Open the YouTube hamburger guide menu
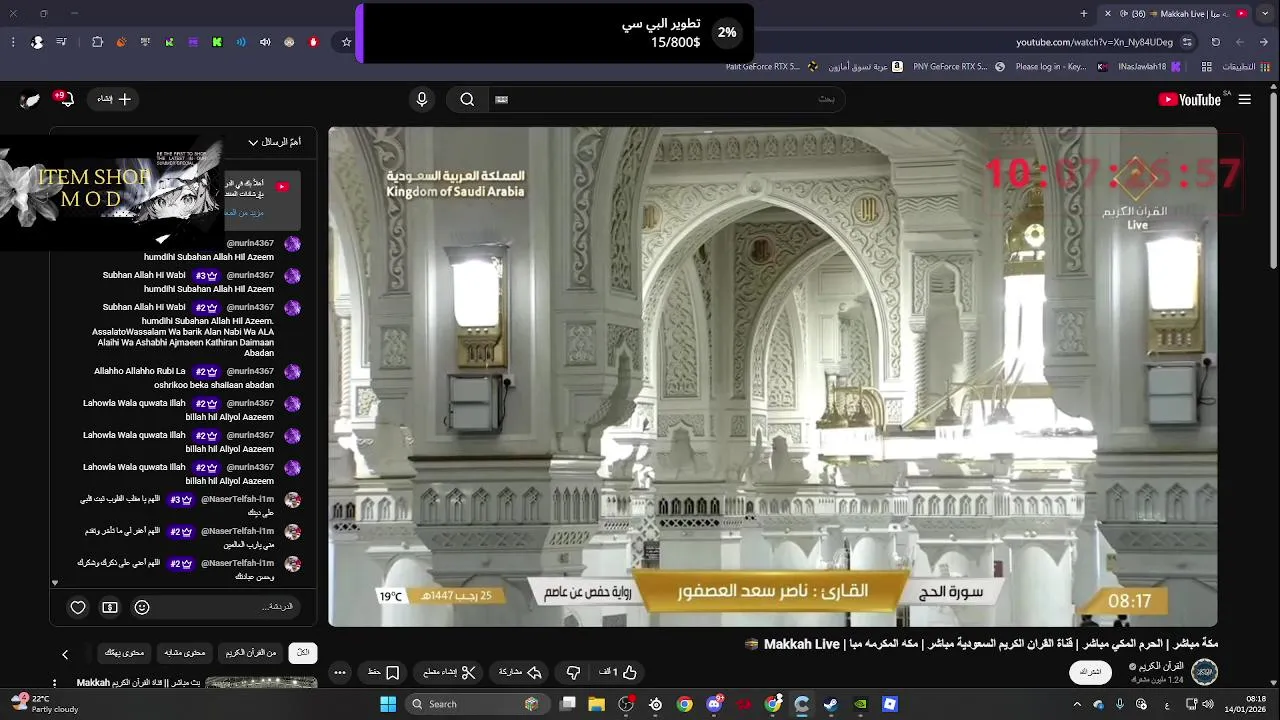The image size is (1280, 720). (x=1244, y=99)
